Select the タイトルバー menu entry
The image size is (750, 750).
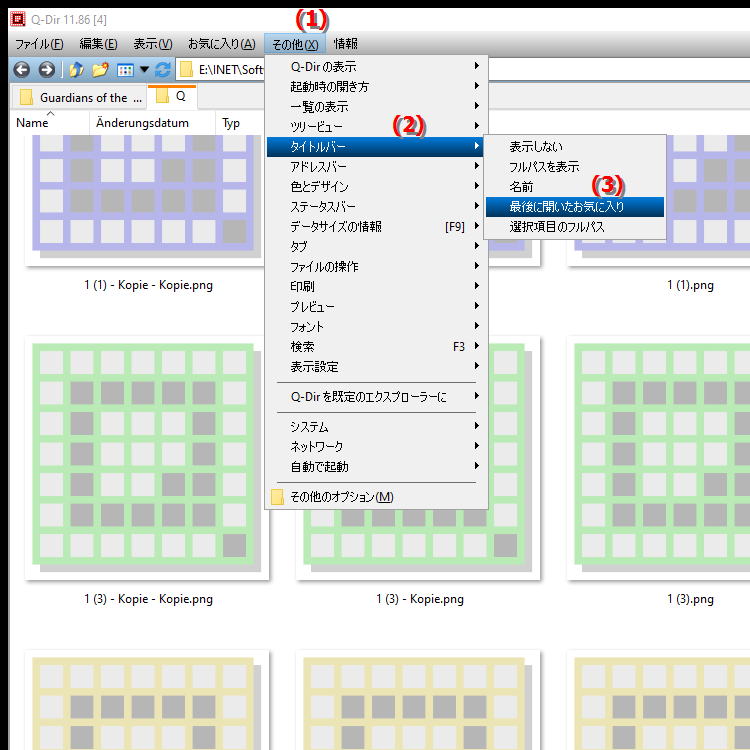pyautogui.click(x=375, y=147)
